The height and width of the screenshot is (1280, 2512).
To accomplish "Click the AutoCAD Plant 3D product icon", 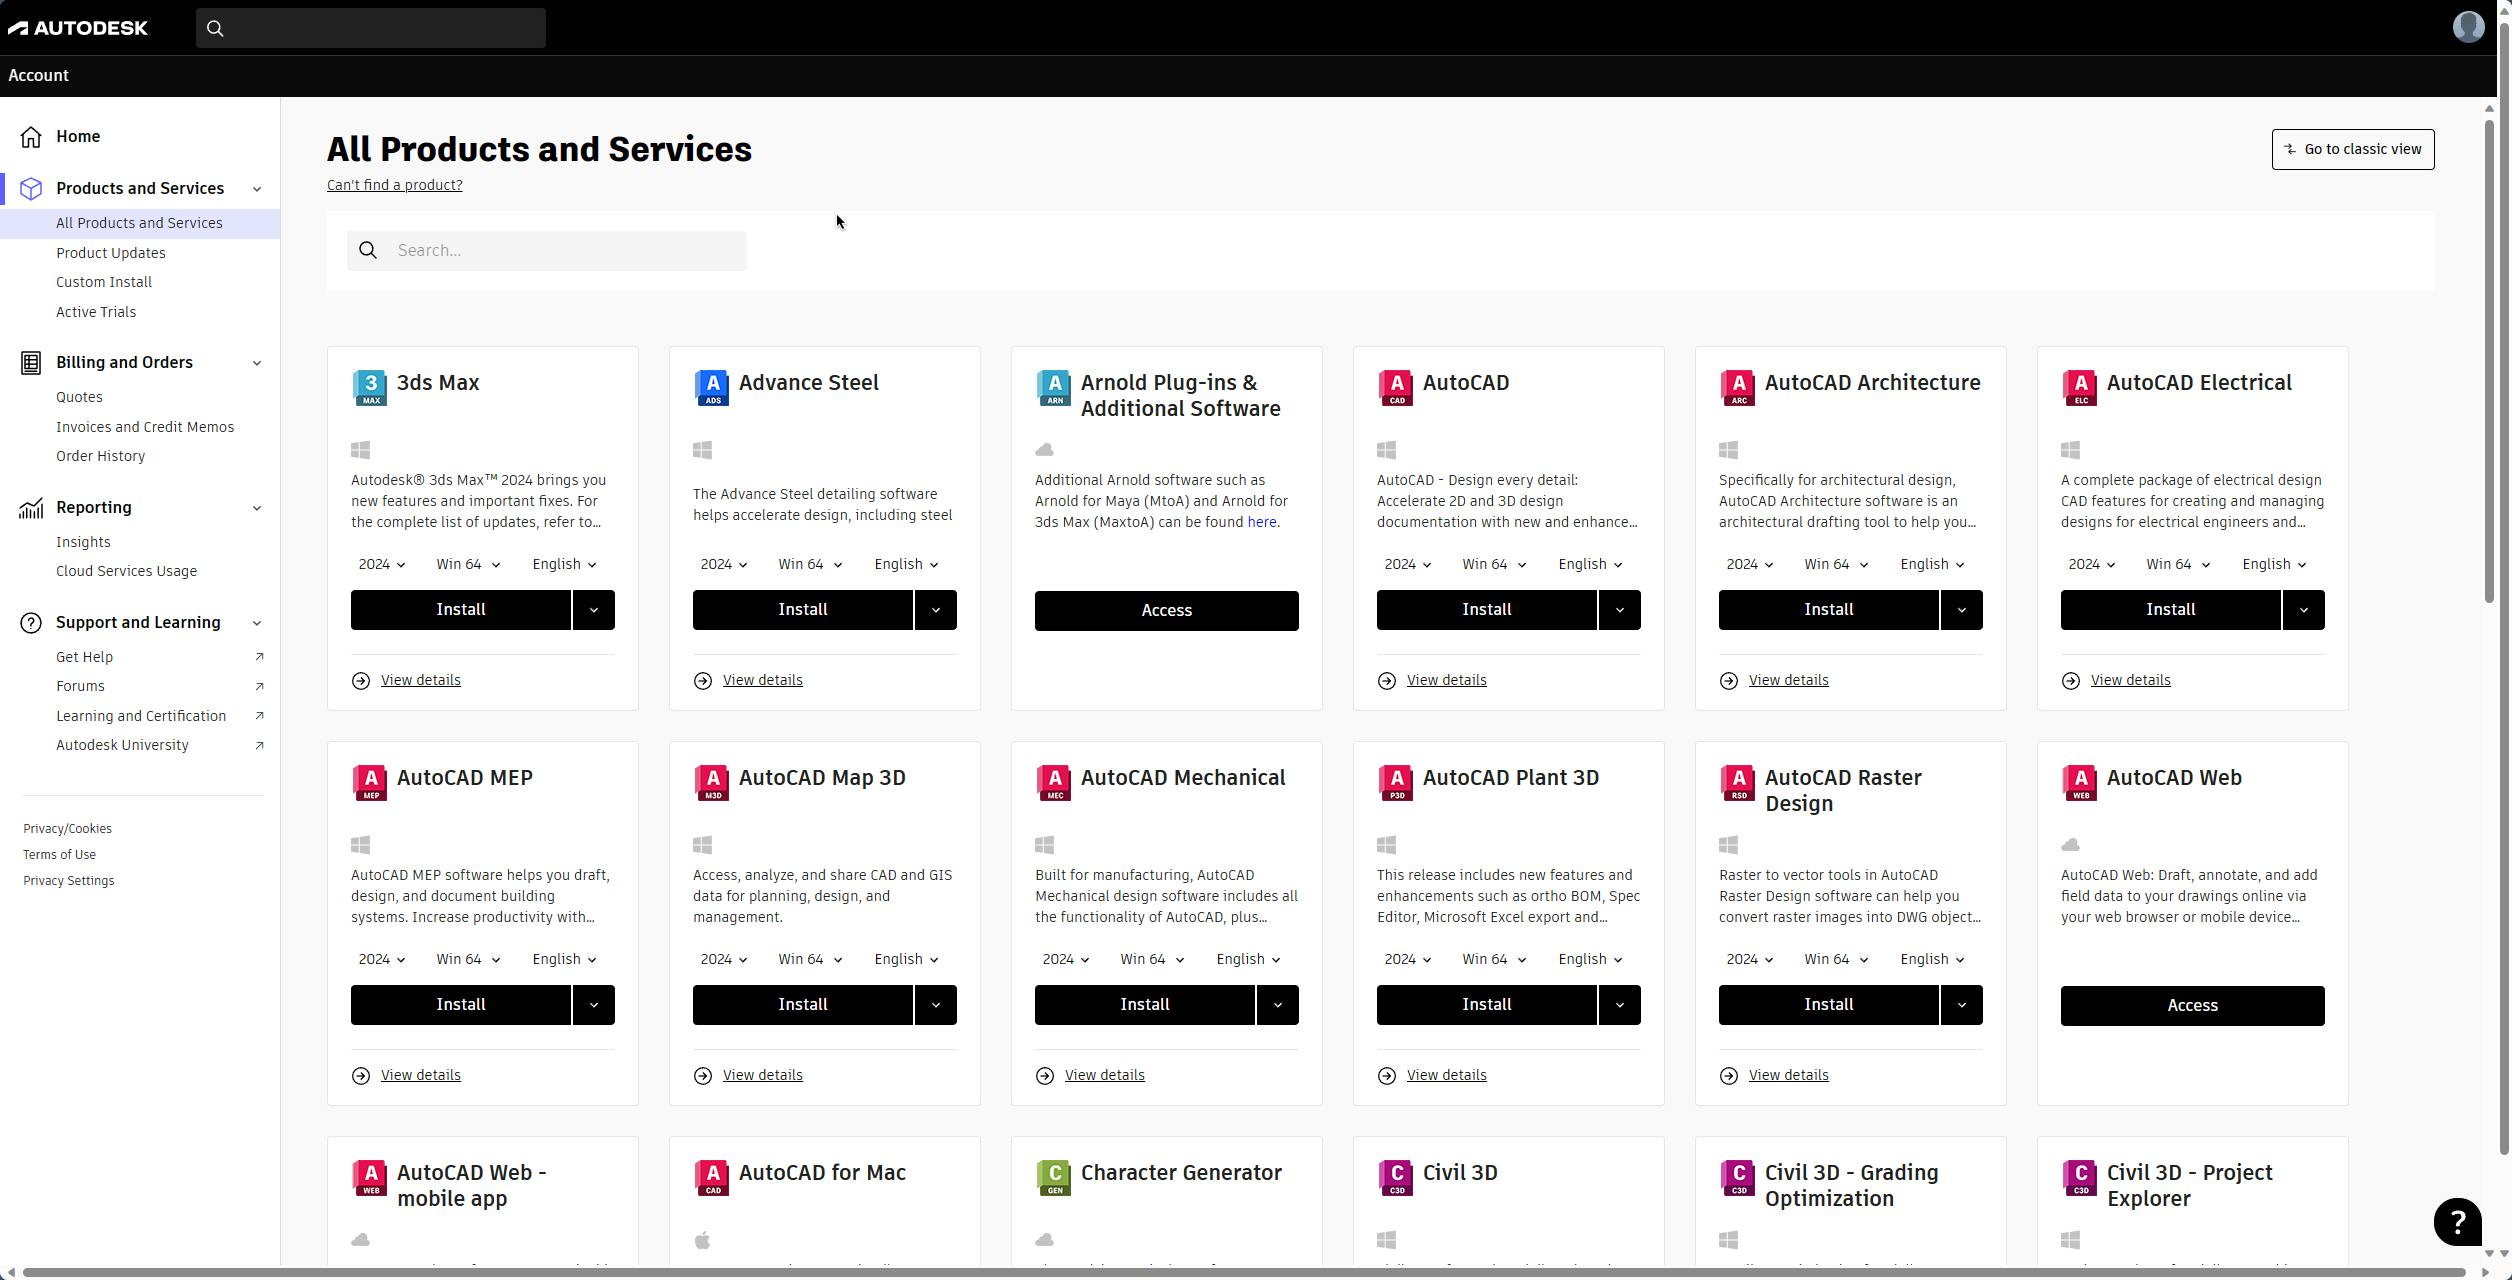I will (x=1396, y=782).
